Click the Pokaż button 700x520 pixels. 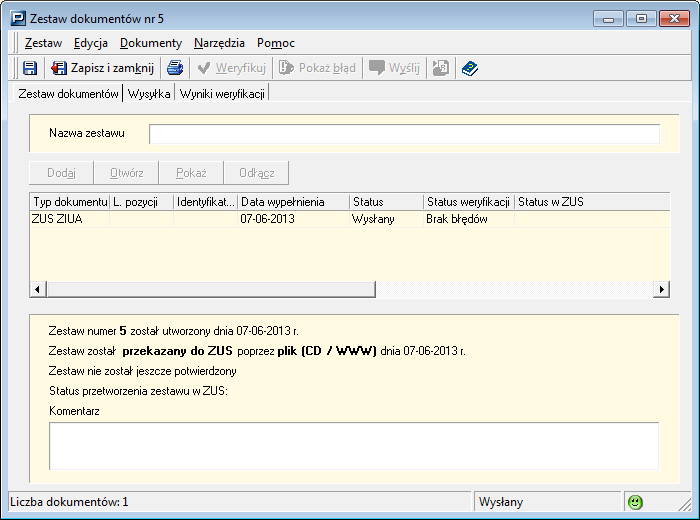point(191,173)
